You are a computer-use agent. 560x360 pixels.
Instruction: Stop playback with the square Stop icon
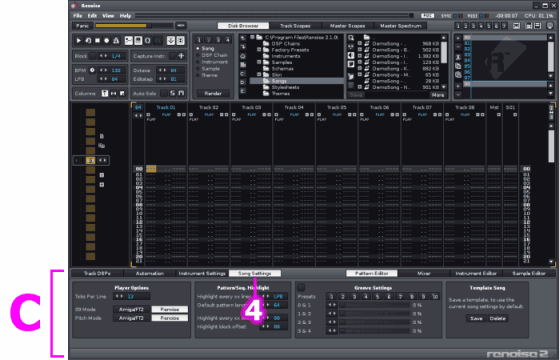pos(97,41)
